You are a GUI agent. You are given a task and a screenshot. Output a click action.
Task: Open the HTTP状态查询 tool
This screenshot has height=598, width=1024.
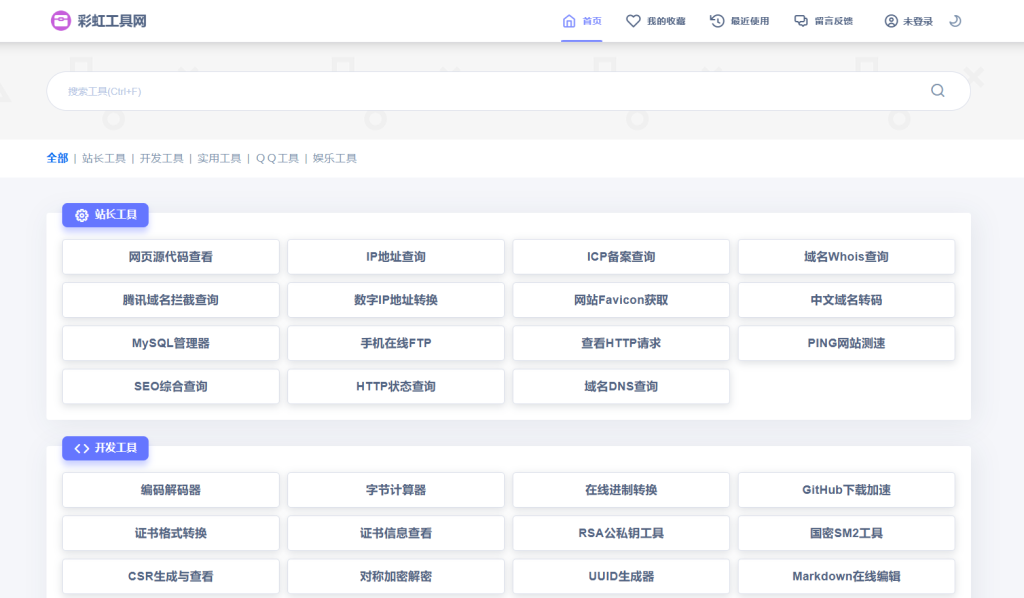pos(396,386)
